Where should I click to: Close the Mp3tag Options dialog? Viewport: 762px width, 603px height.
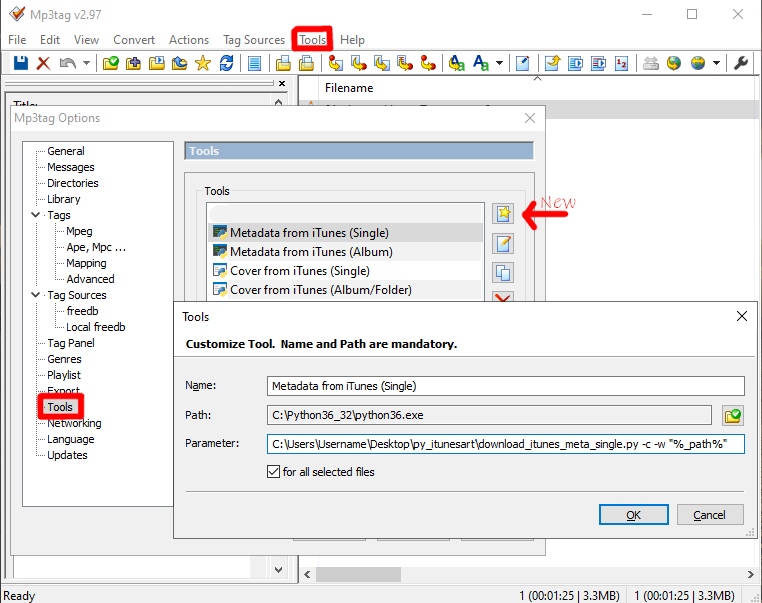coord(530,118)
